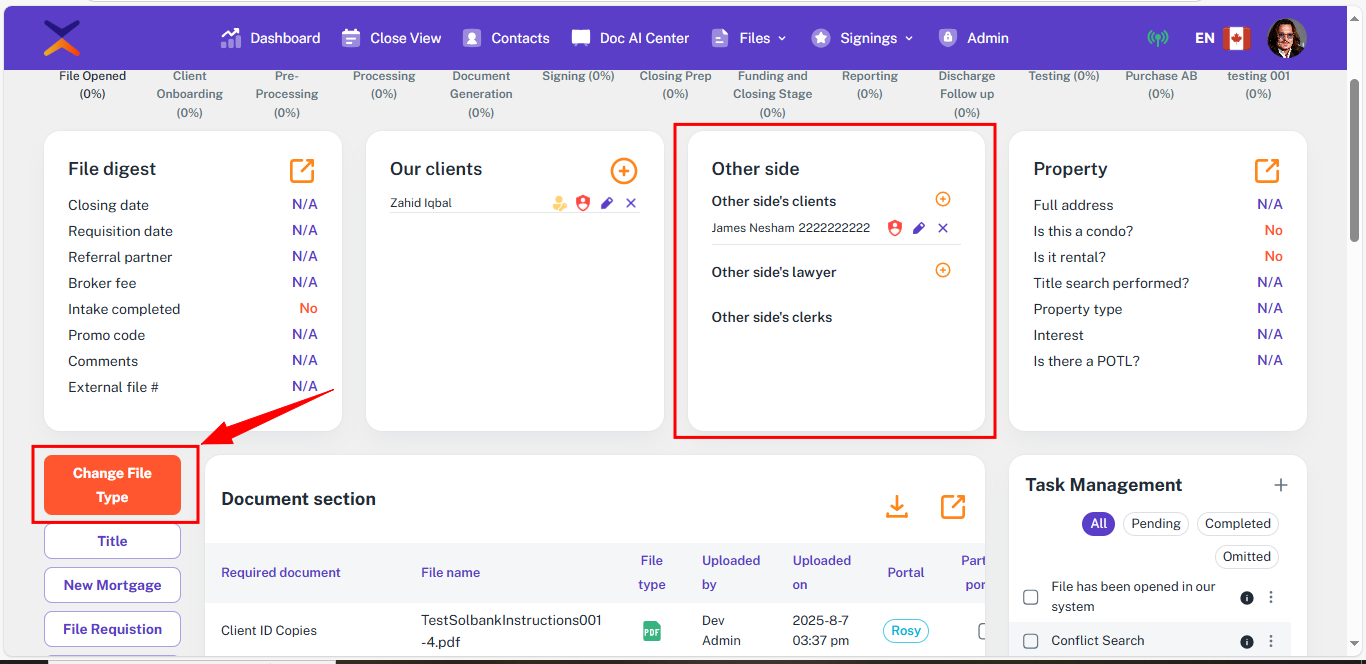Go to Dashboard in top navigation
1366x664 pixels.
(x=271, y=38)
